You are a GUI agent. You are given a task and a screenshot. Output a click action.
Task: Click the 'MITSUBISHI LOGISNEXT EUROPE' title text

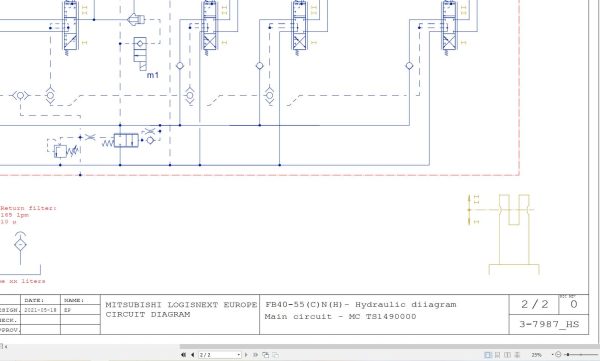coord(181,305)
